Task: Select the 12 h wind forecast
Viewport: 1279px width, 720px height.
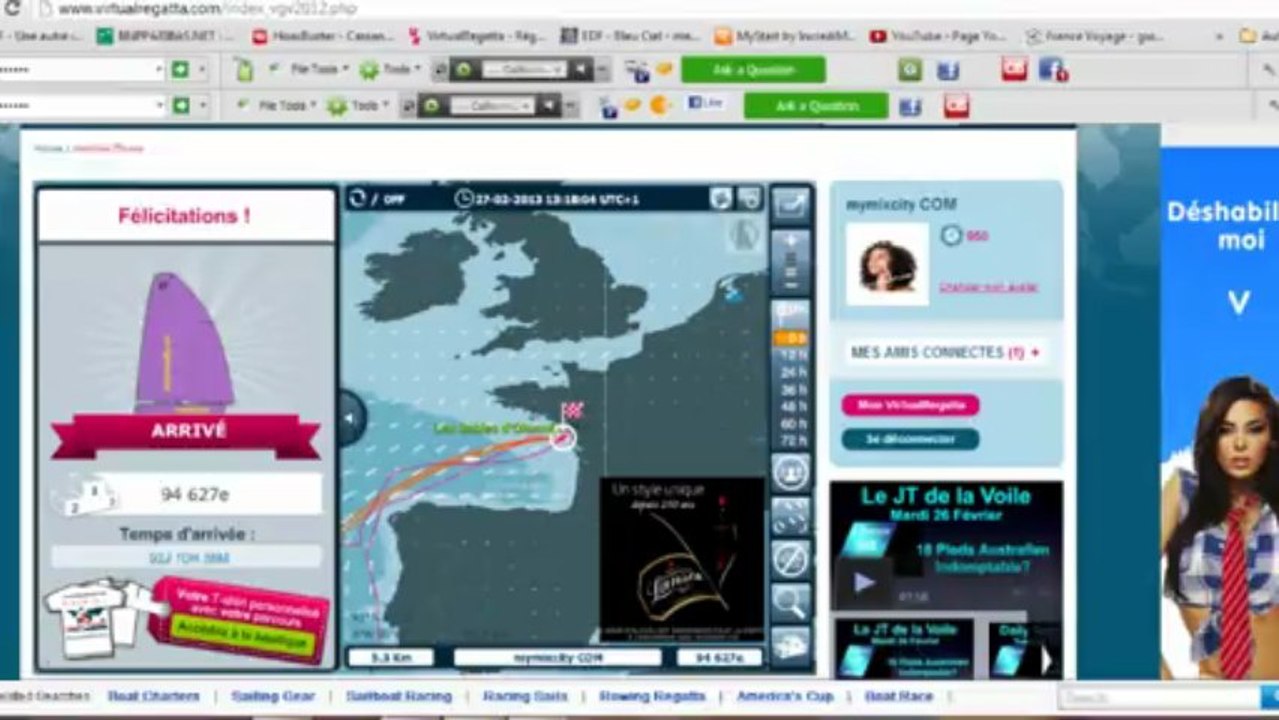Action: (792, 354)
